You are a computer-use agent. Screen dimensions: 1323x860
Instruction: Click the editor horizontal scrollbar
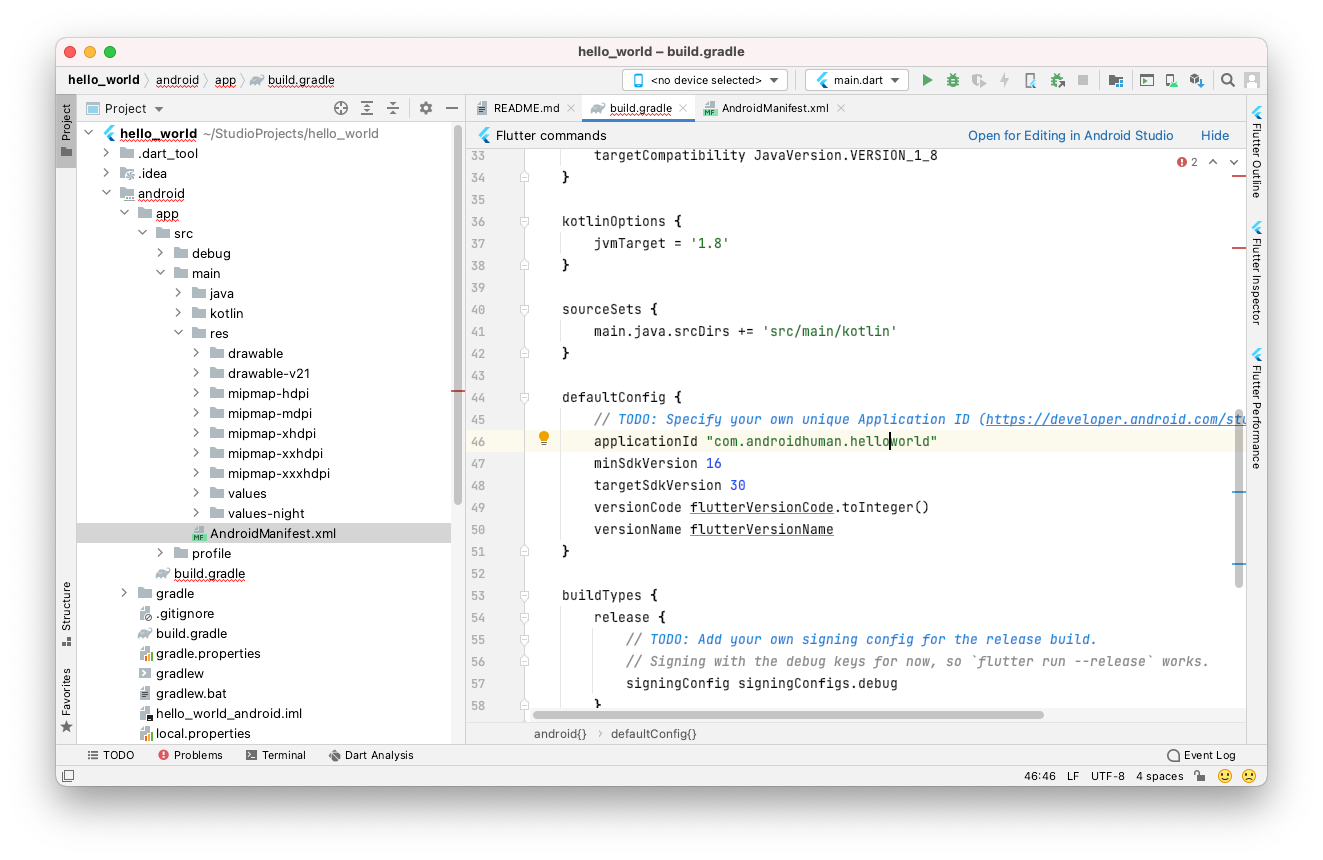pyautogui.click(x=788, y=715)
